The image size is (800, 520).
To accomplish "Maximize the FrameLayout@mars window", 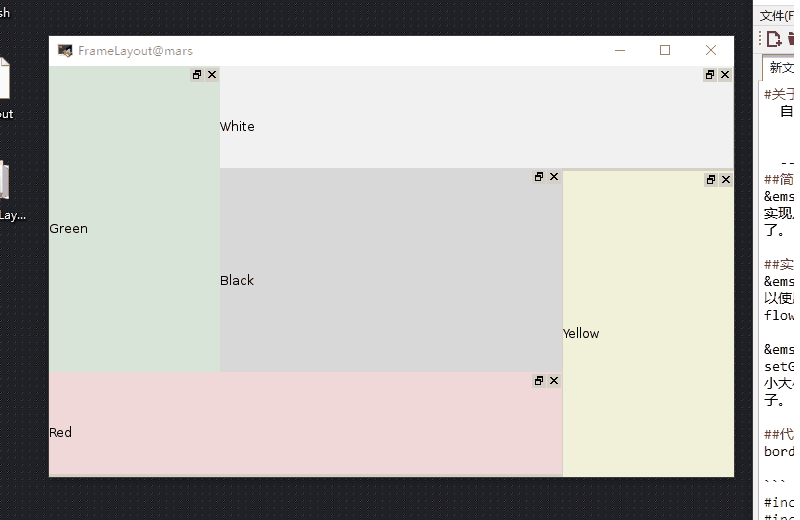I will [x=665, y=51].
